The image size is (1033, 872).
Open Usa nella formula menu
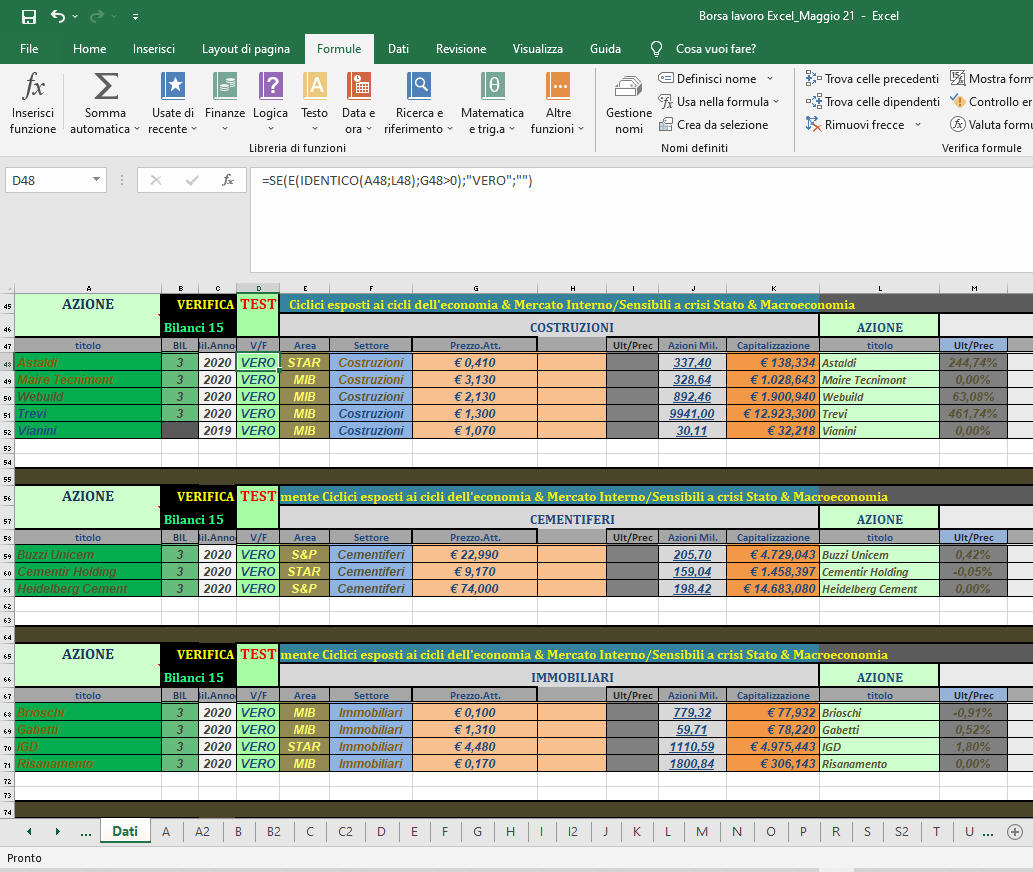[x=718, y=101]
